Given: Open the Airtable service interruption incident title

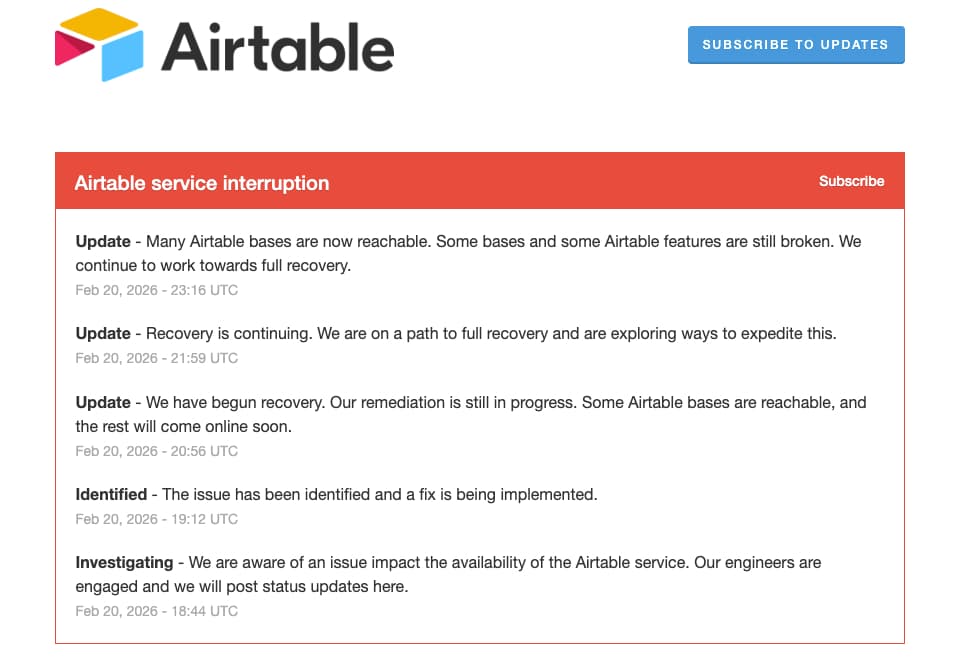Looking at the screenshot, I should 201,183.
